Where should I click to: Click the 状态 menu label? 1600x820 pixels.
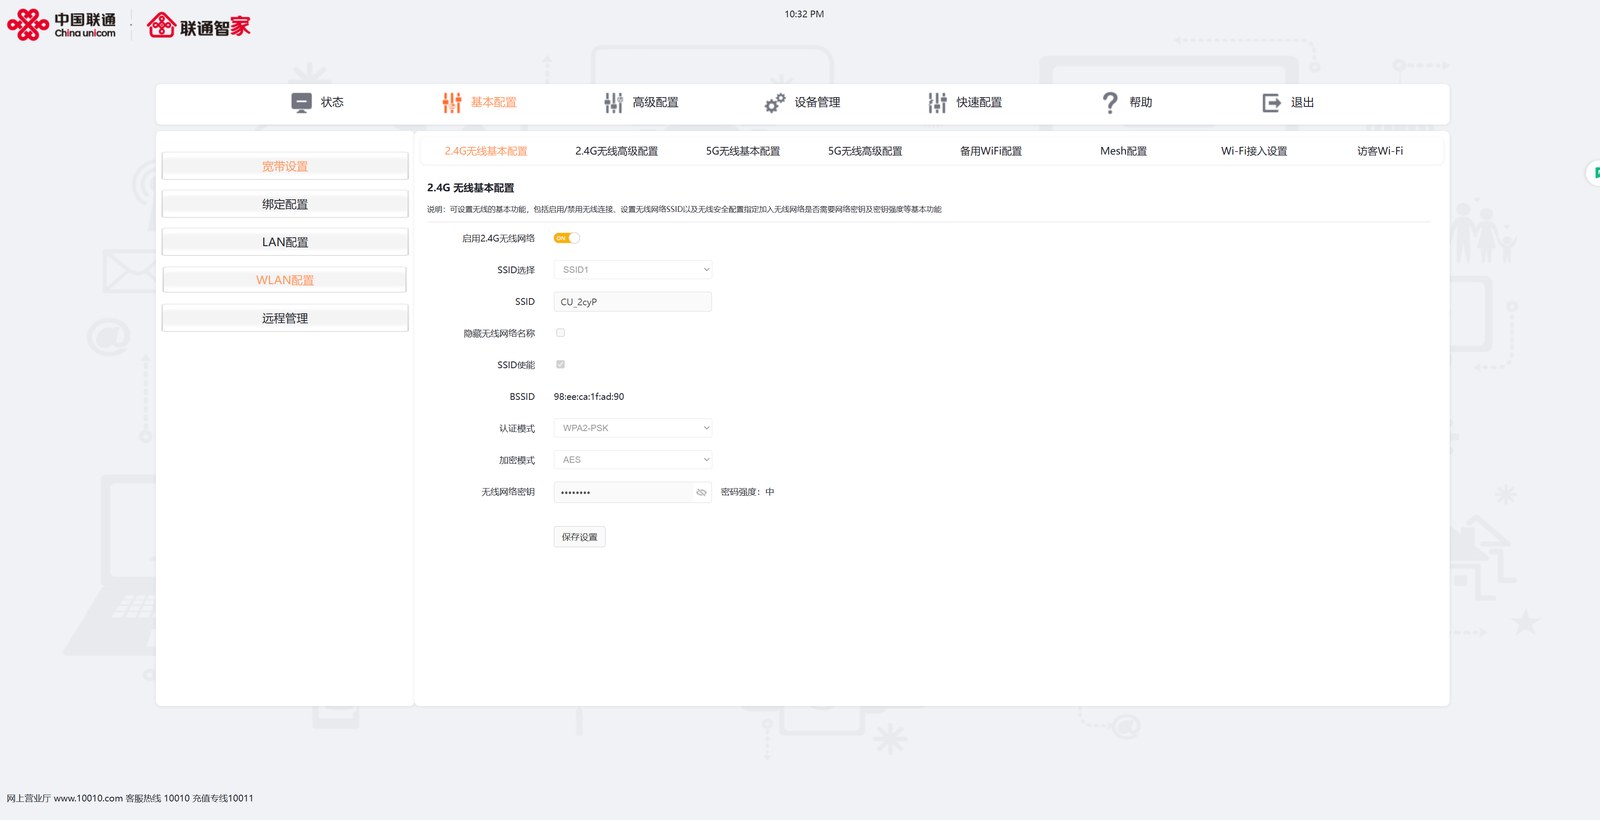[332, 102]
